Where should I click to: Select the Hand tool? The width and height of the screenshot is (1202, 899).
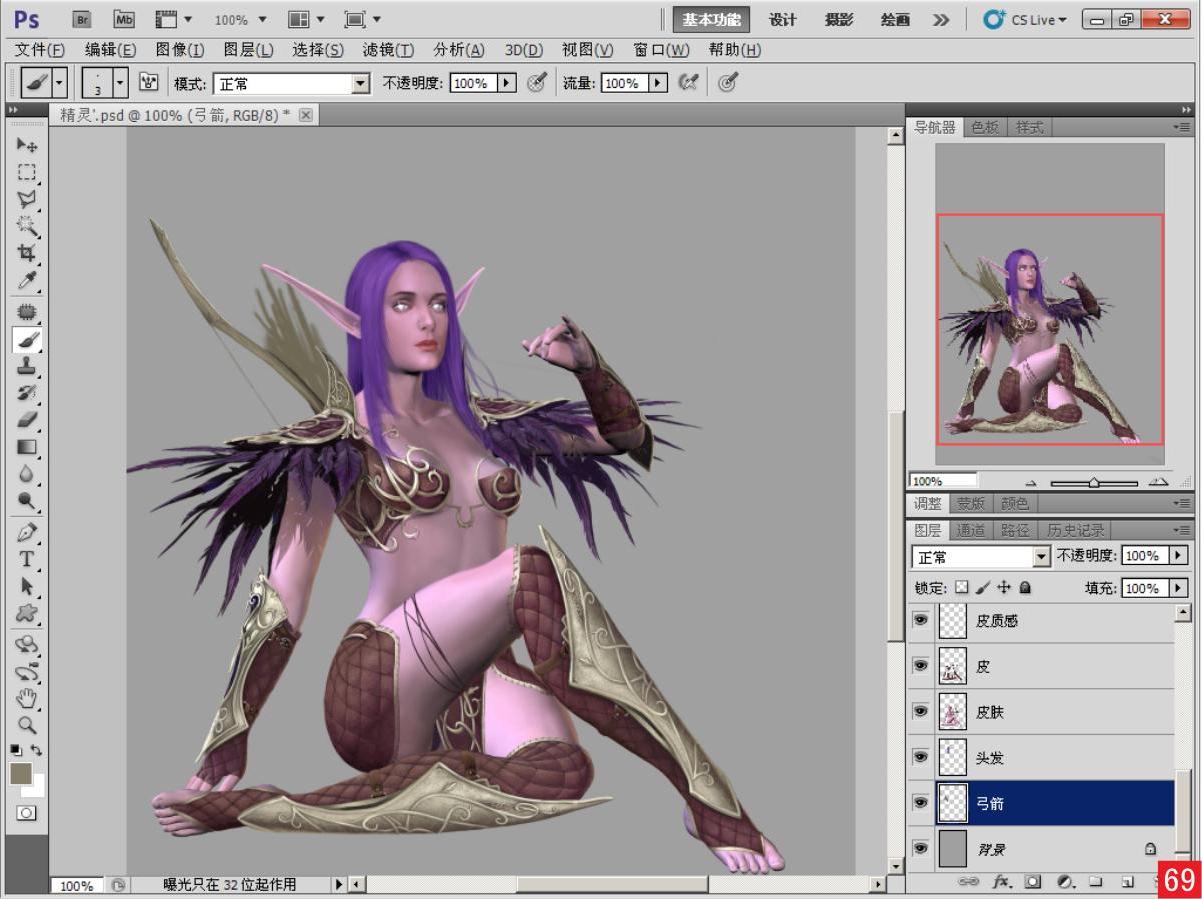pos(27,698)
